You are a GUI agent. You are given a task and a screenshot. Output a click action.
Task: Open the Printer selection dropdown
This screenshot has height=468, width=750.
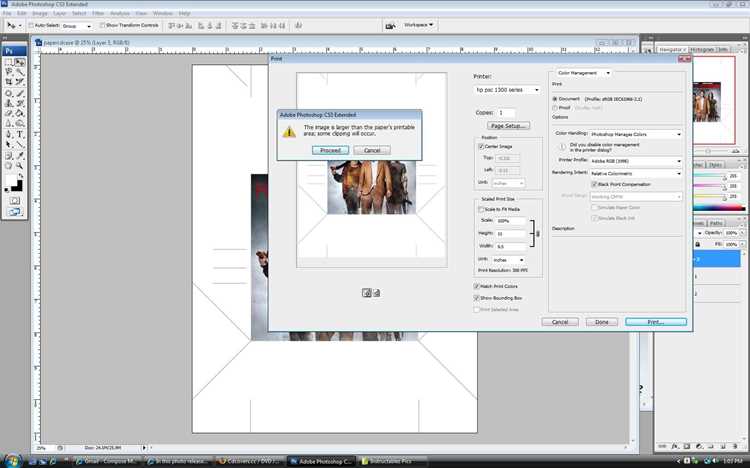507,90
